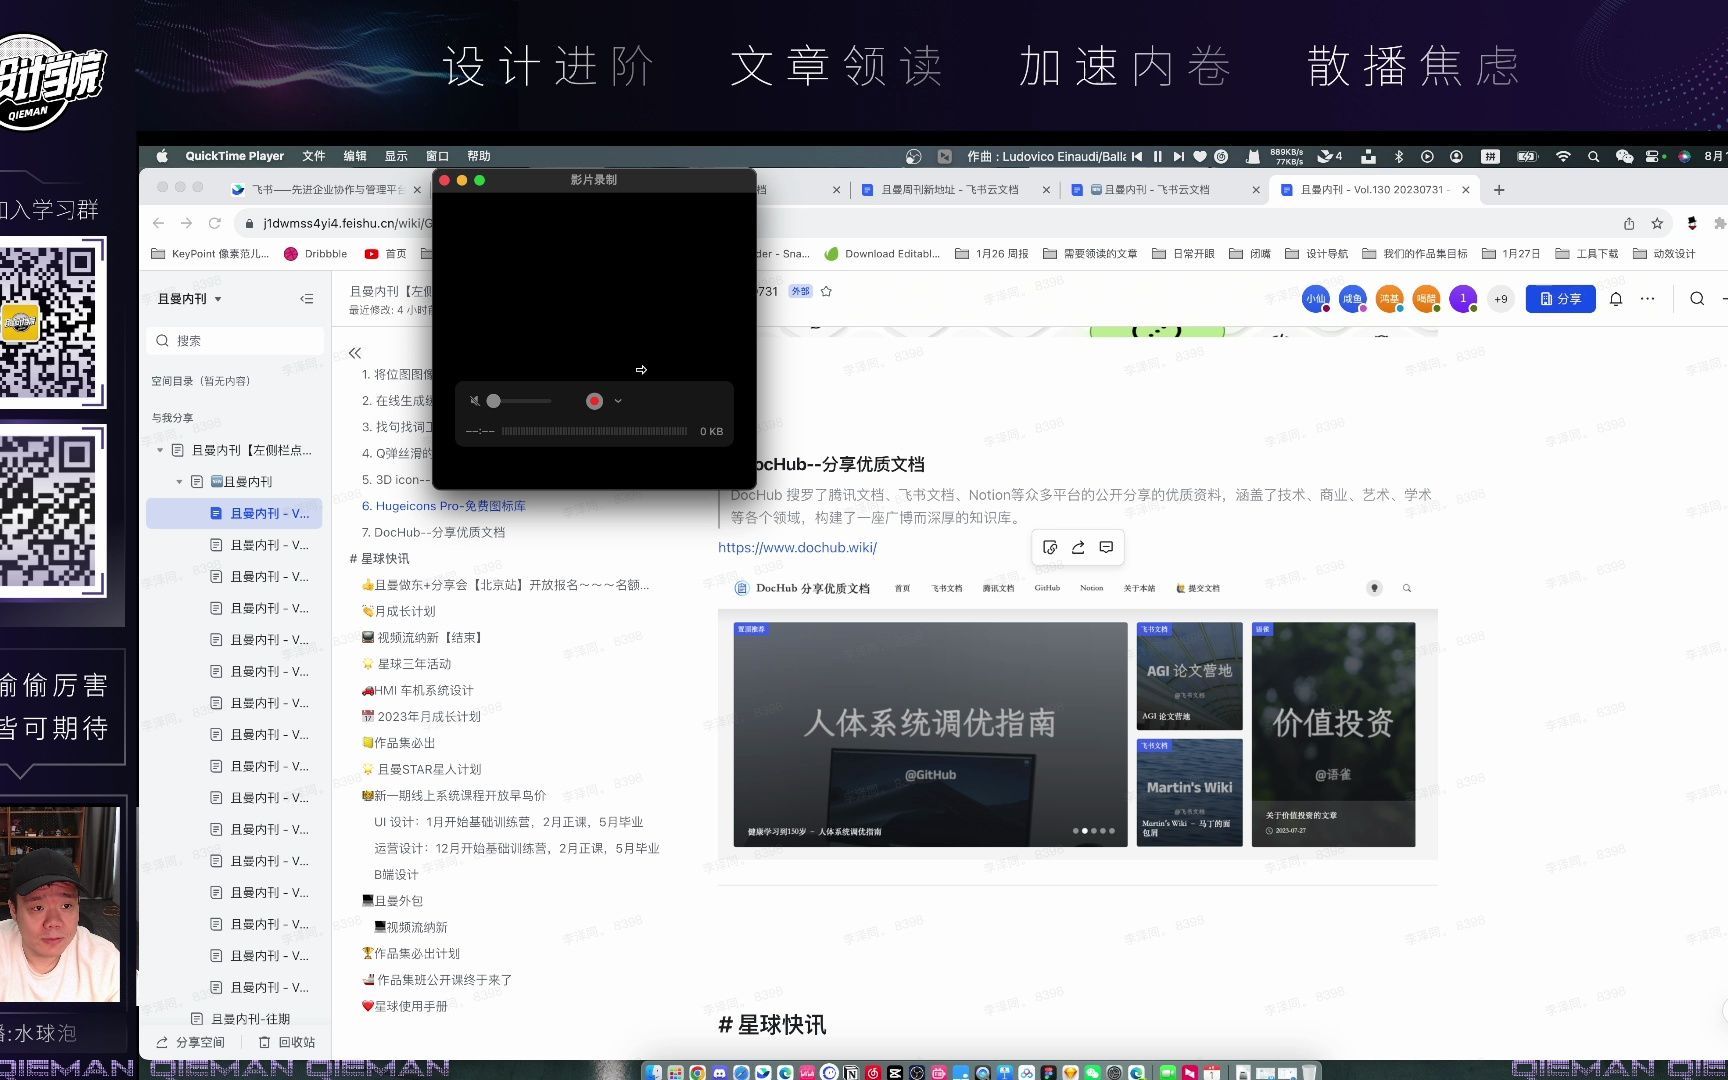Image resolution: width=1728 pixels, height=1080 pixels.
Task: Skip to next track in menu bar
Action: 1178,156
